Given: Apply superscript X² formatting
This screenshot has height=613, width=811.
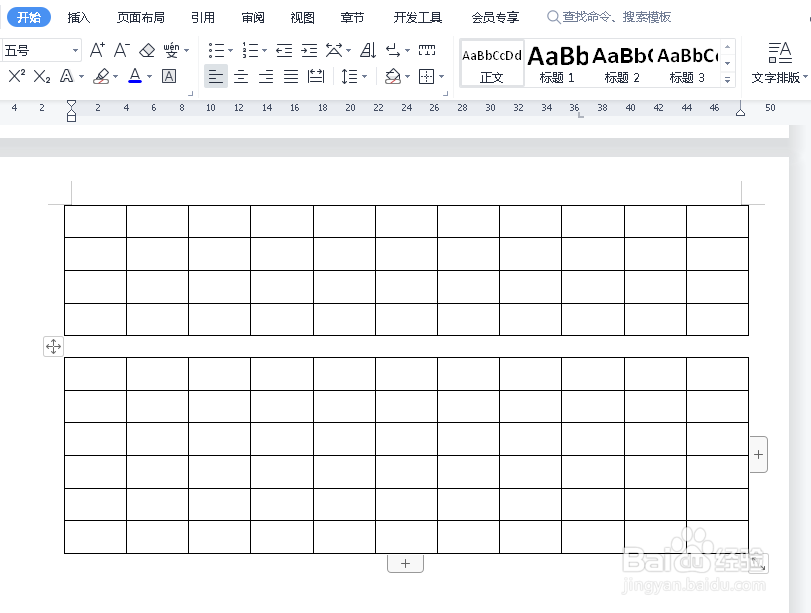Looking at the screenshot, I should click(x=17, y=77).
